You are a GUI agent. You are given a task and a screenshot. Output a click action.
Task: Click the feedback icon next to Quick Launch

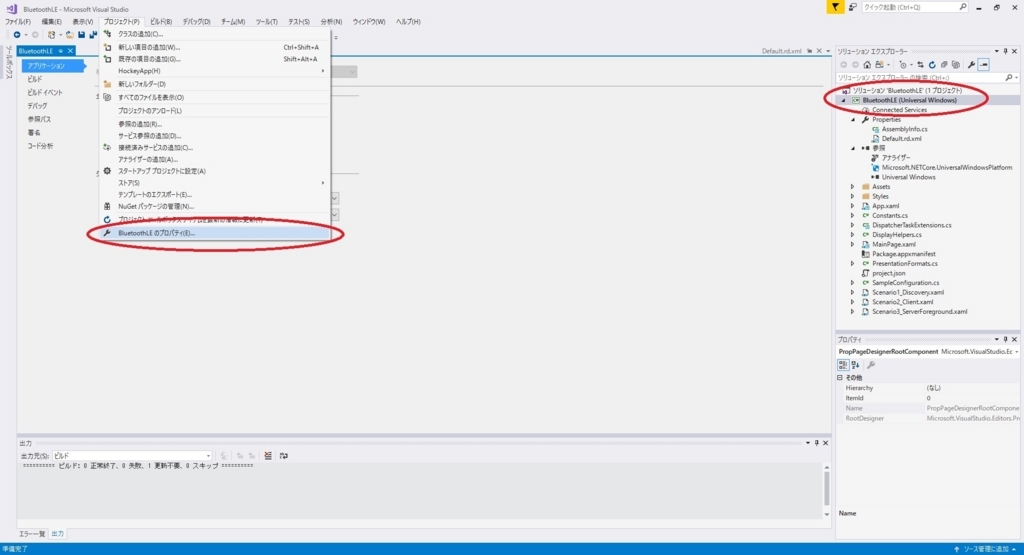click(x=852, y=7)
